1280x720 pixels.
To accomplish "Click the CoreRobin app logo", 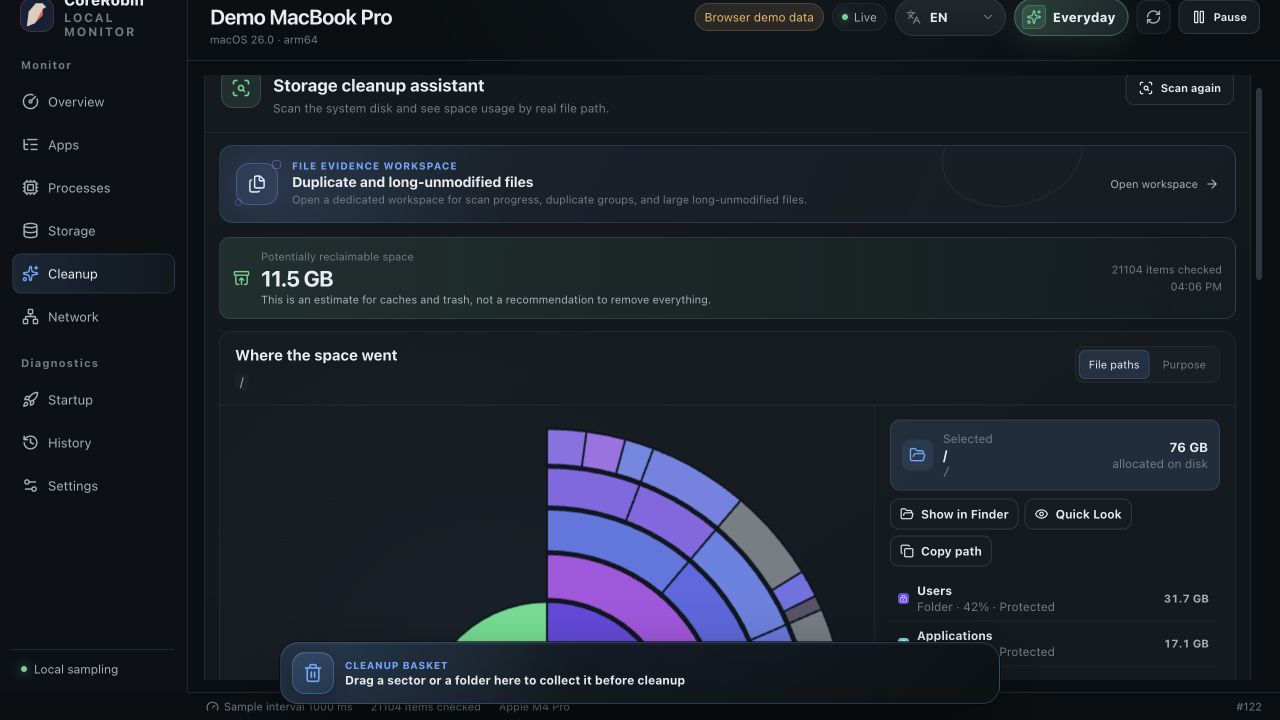I will (37, 16).
